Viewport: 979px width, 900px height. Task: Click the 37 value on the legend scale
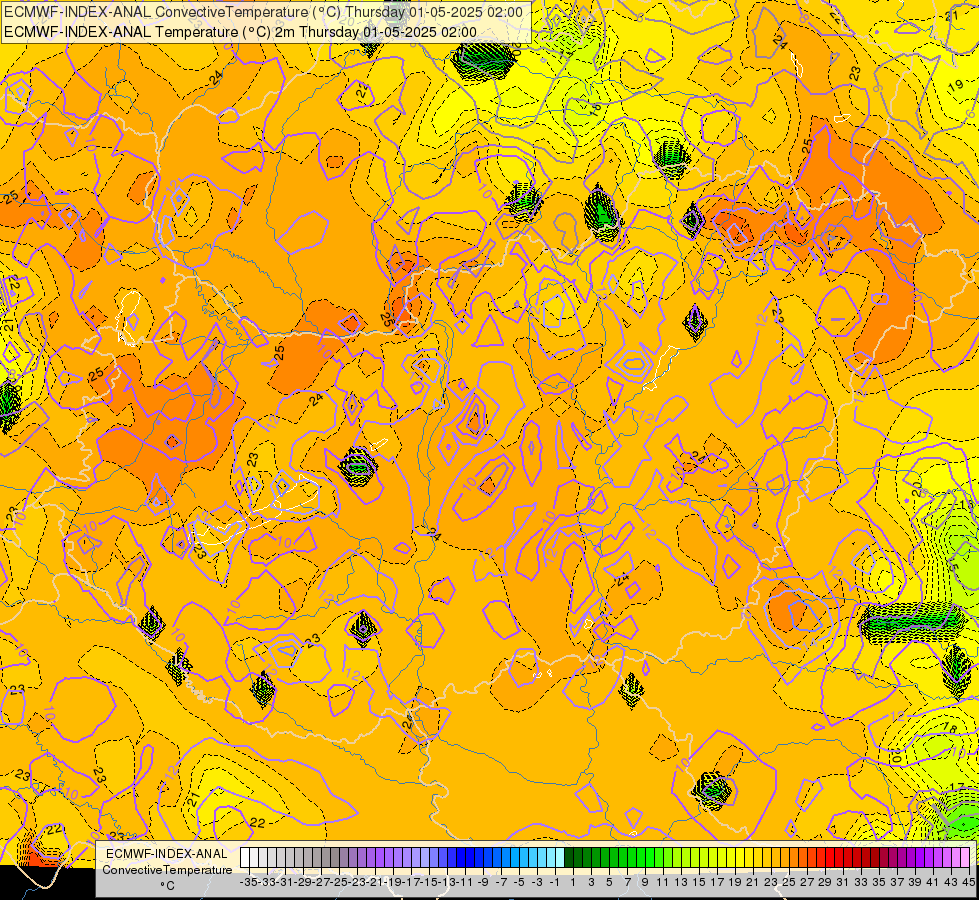[x=897, y=882]
